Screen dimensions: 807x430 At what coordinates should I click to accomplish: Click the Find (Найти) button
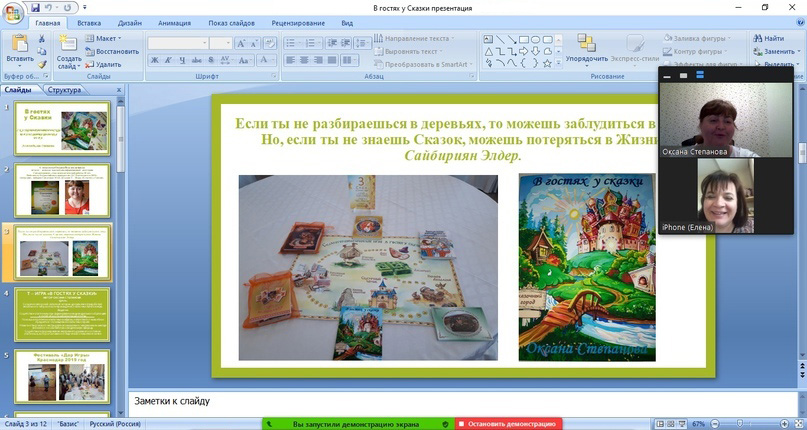coord(769,38)
